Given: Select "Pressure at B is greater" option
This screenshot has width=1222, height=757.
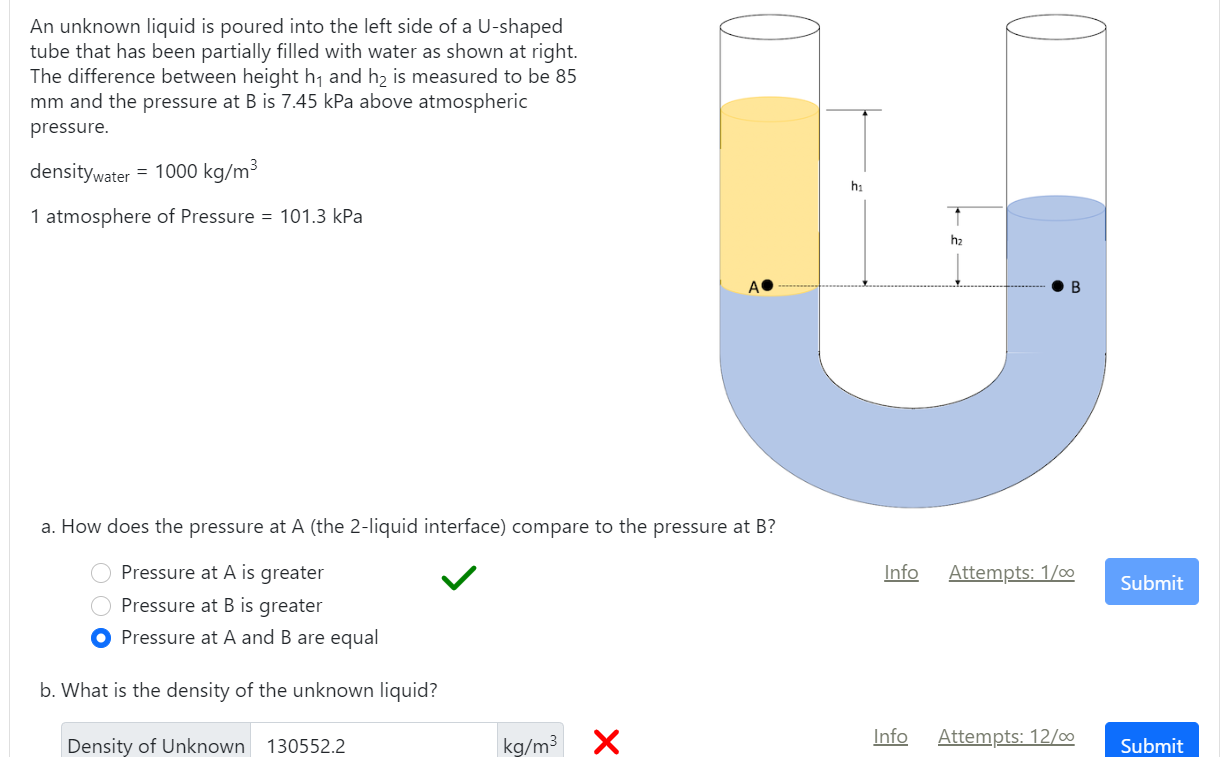Looking at the screenshot, I should 101,605.
